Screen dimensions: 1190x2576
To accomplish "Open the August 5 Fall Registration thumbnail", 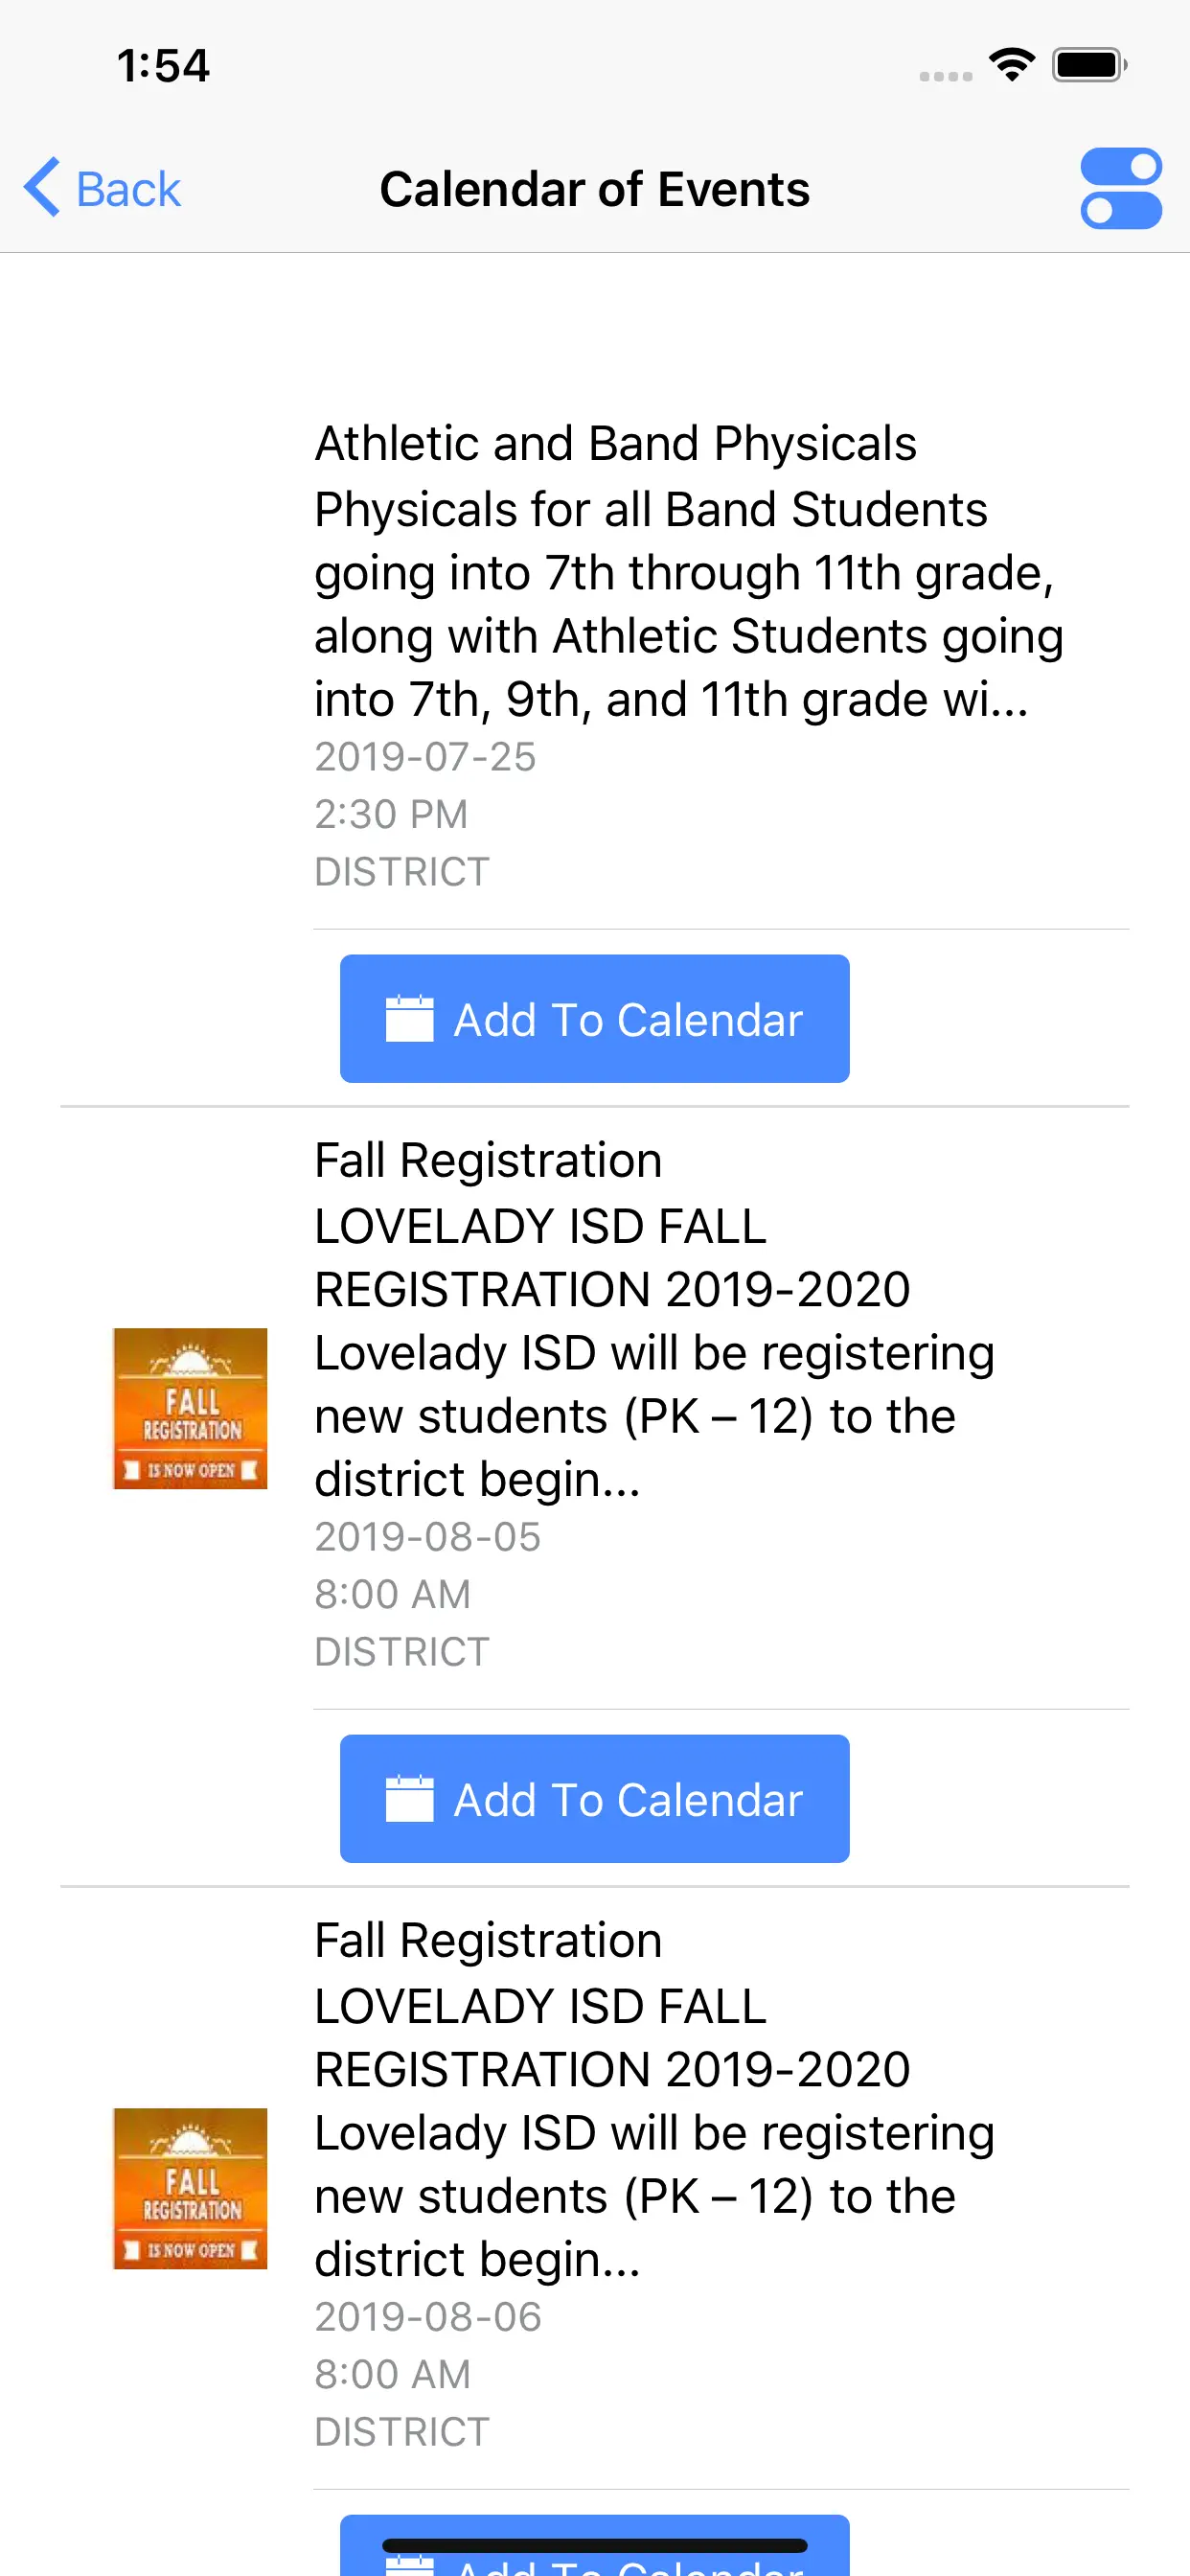I will tap(190, 1408).
